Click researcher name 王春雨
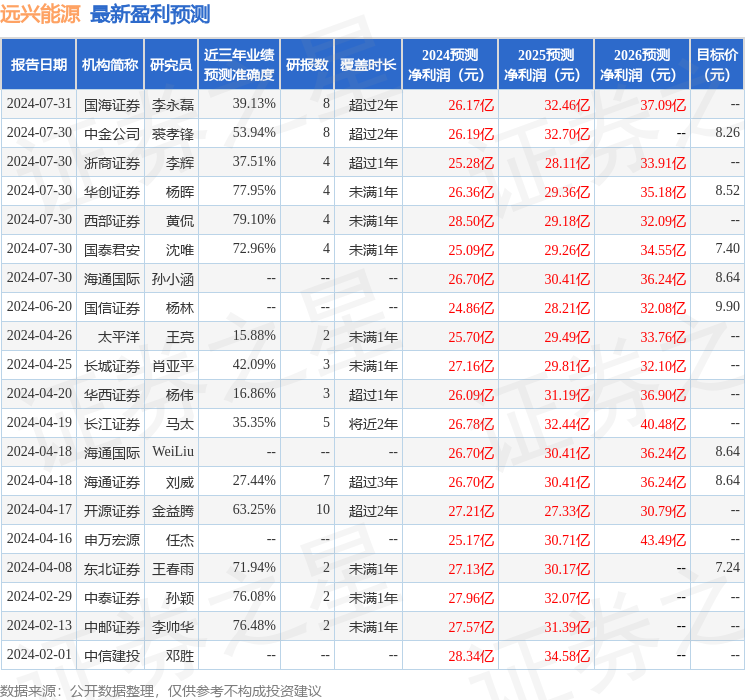Image resolution: width=745 pixels, height=700 pixels. [x=173, y=568]
